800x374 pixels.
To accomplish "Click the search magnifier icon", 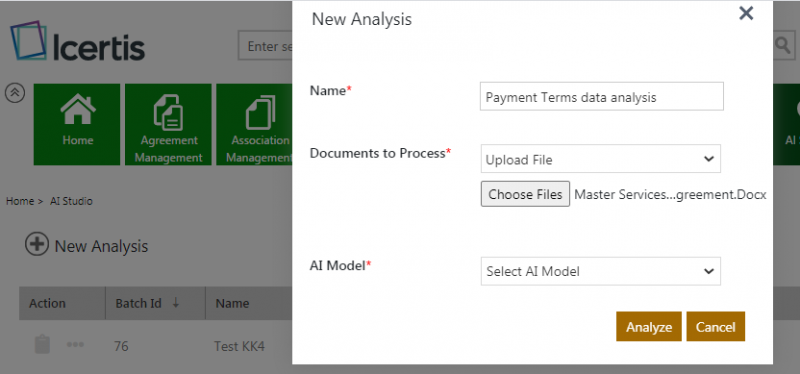I will [x=783, y=46].
